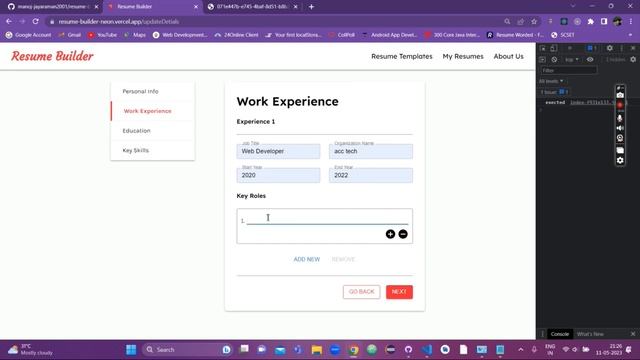Image resolution: width=640 pixels, height=360 pixels.
Task: Open Windows Start menu
Action: 131,350
